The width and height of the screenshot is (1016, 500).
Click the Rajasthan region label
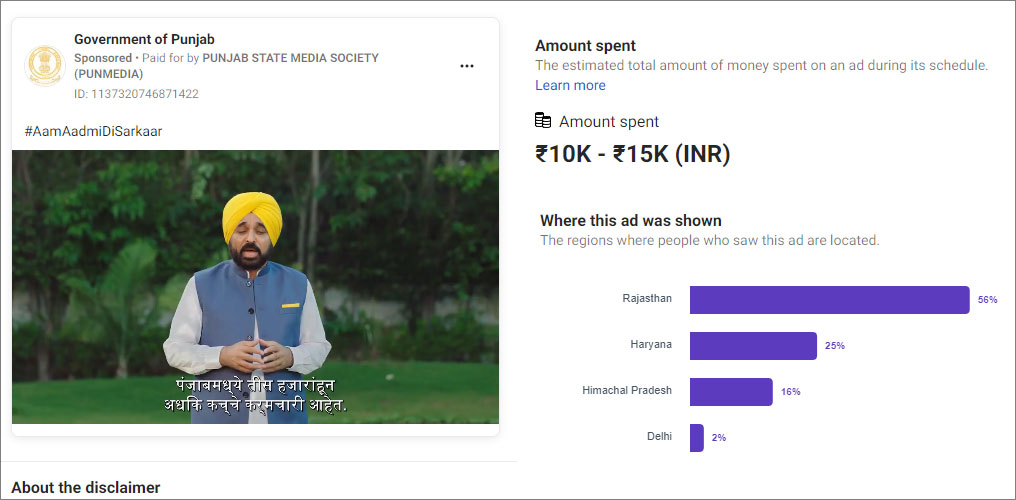[647, 298]
